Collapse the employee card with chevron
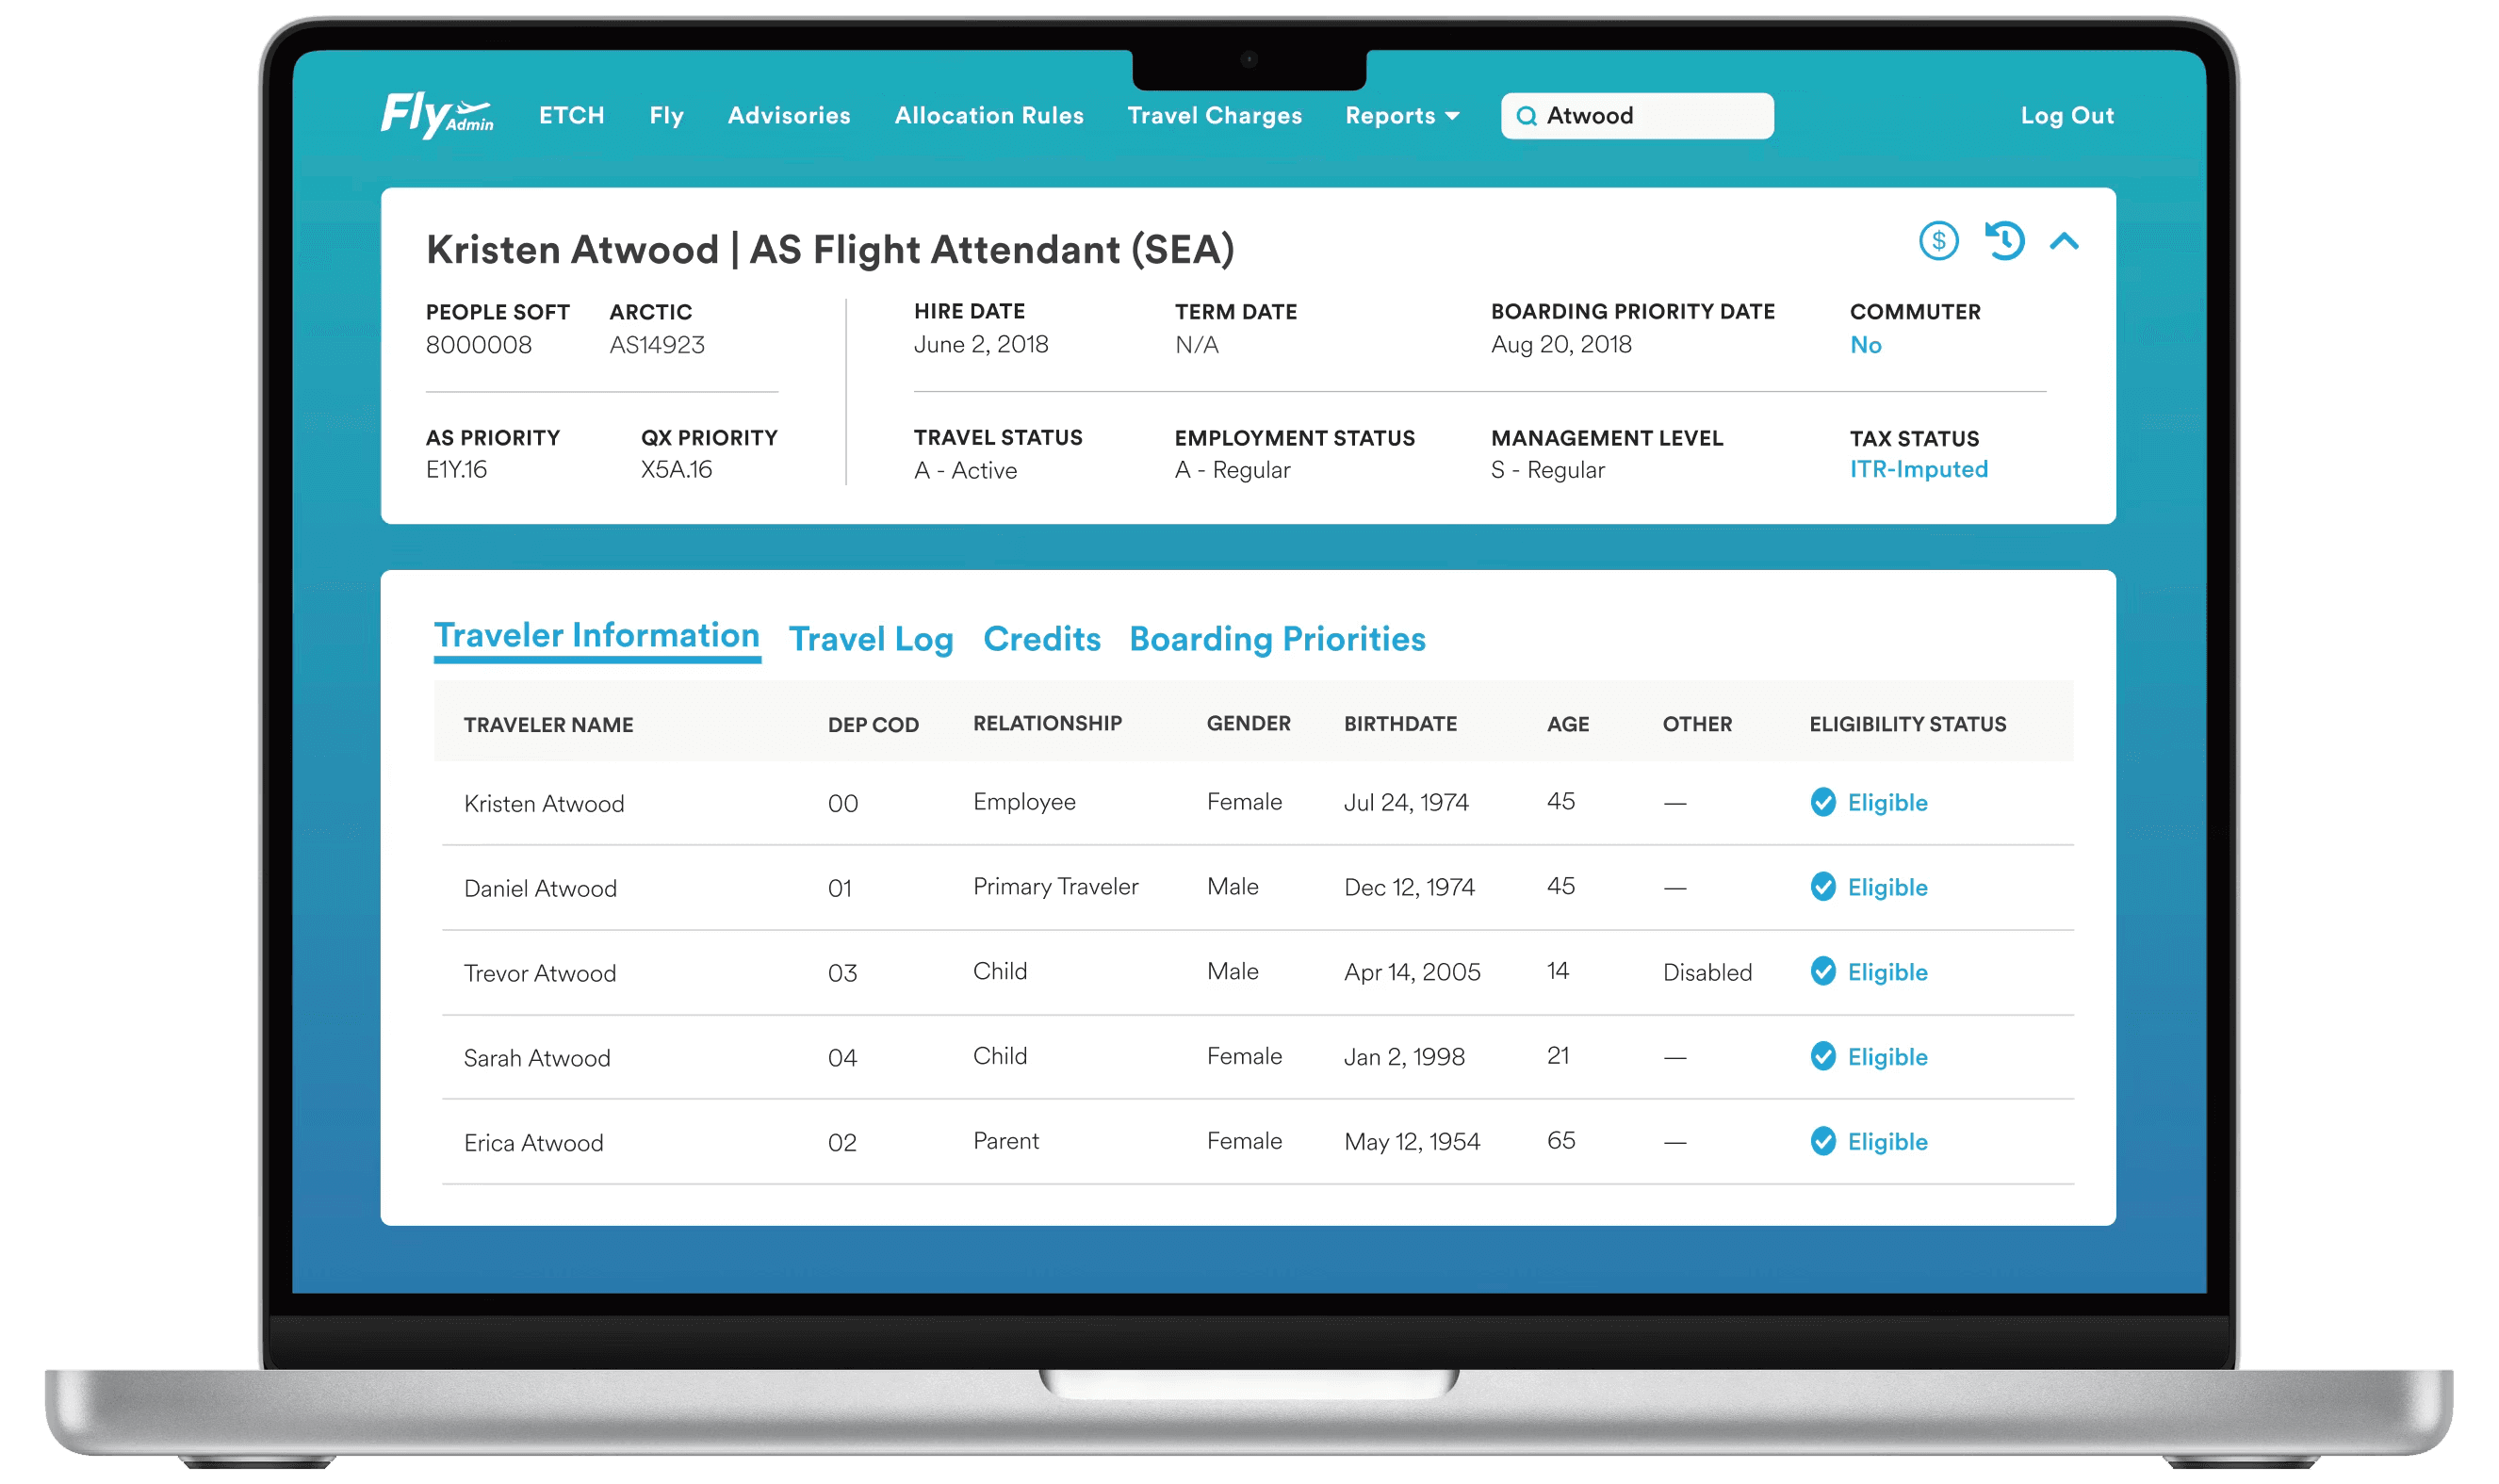This screenshot has width=2499, height=1484. [2064, 241]
